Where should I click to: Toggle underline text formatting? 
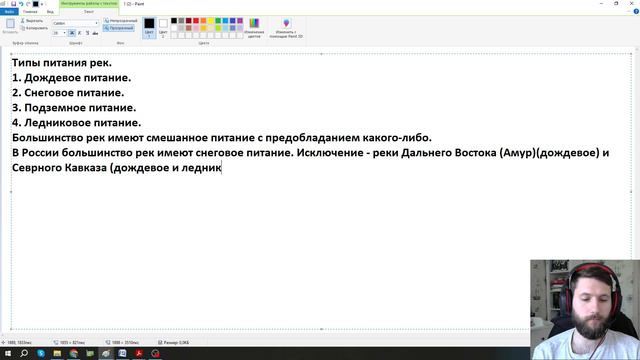coord(87,33)
